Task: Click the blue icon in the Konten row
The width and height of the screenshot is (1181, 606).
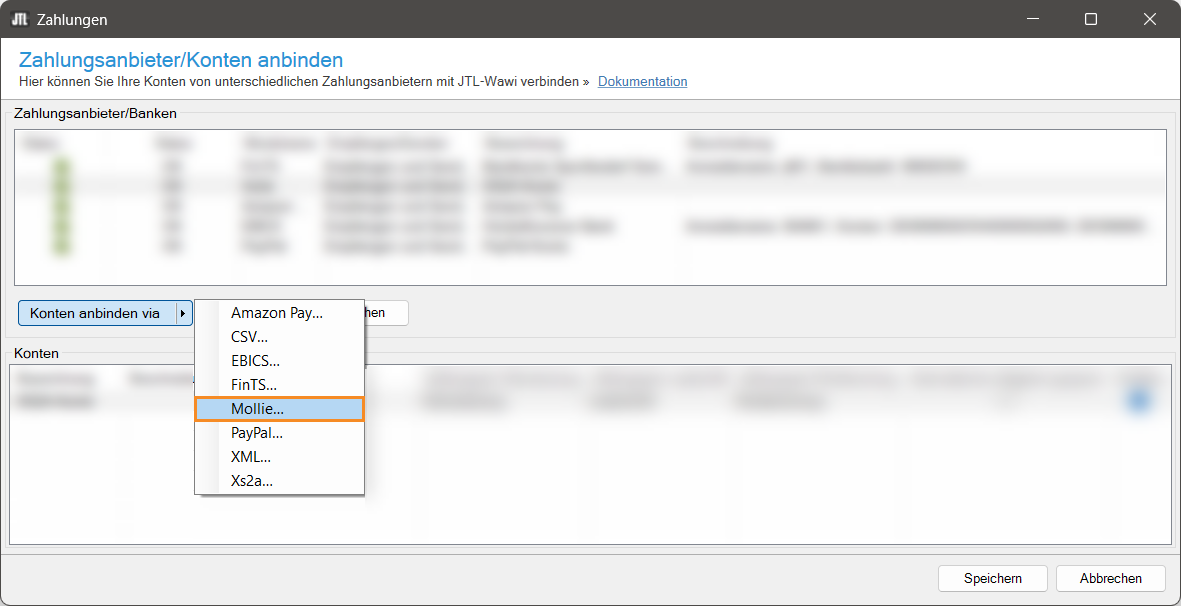Action: (x=1137, y=401)
